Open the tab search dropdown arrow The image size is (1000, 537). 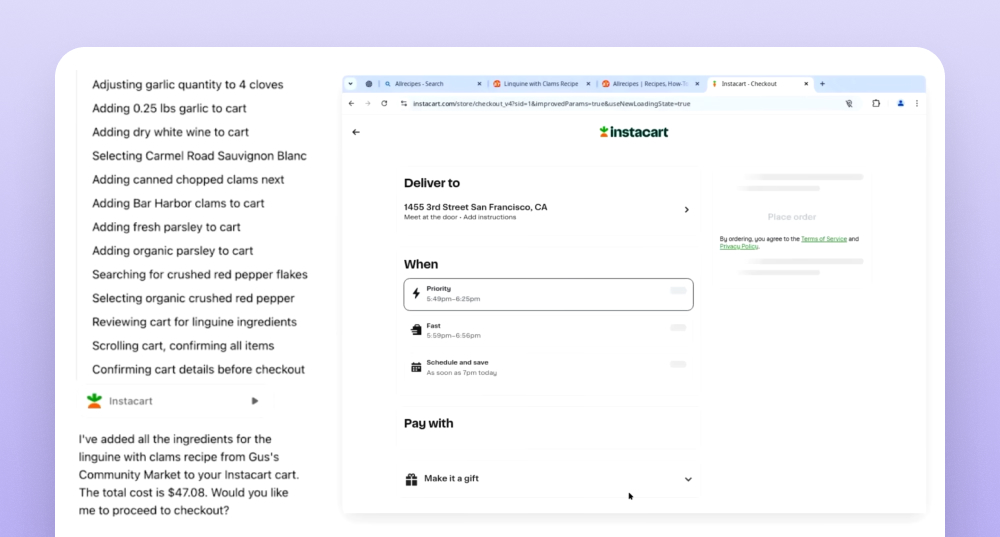coord(351,84)
